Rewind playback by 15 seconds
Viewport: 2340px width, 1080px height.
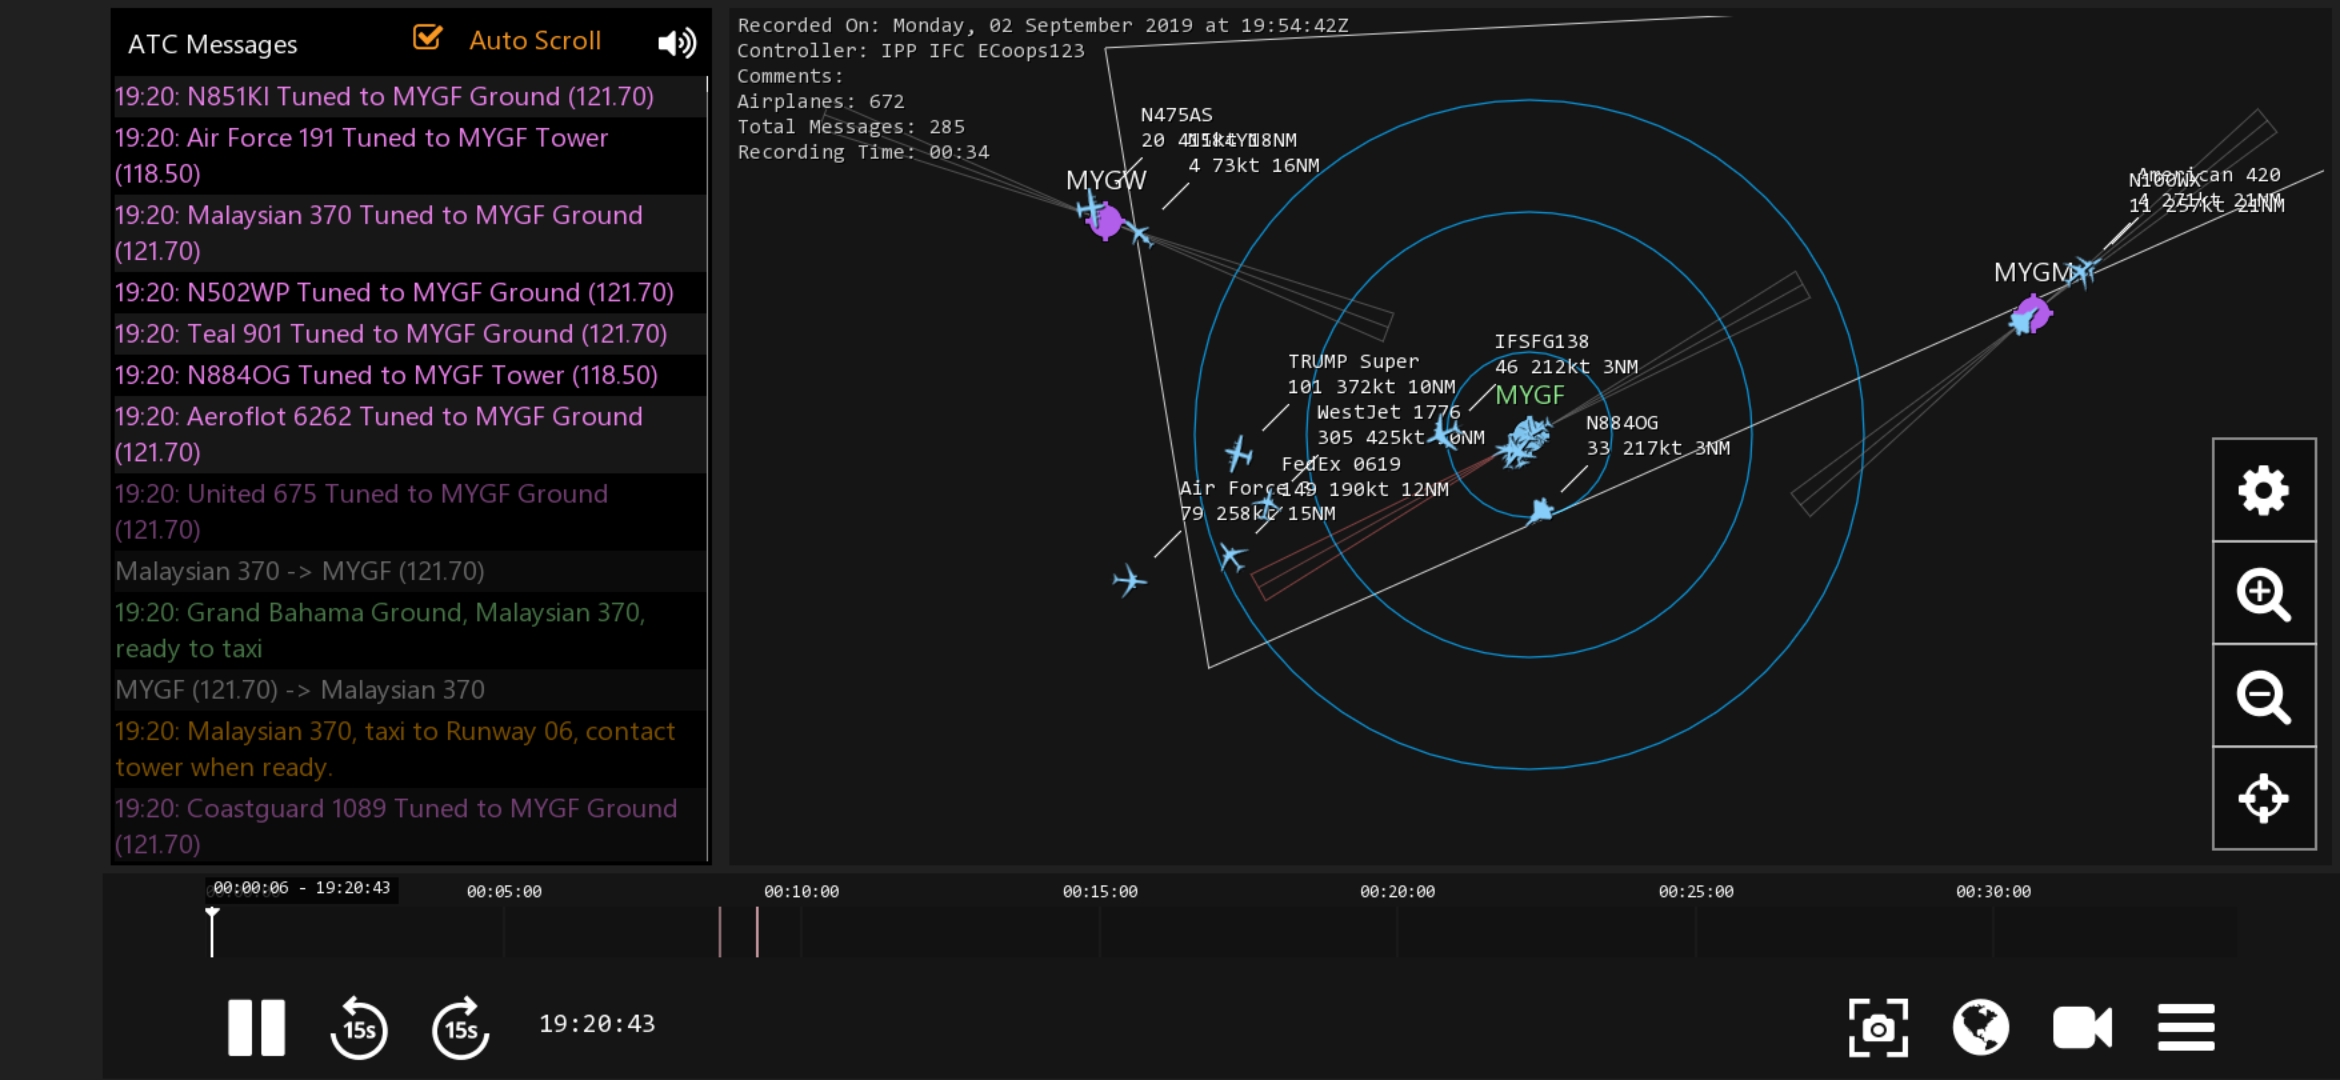click(359, 1027)
